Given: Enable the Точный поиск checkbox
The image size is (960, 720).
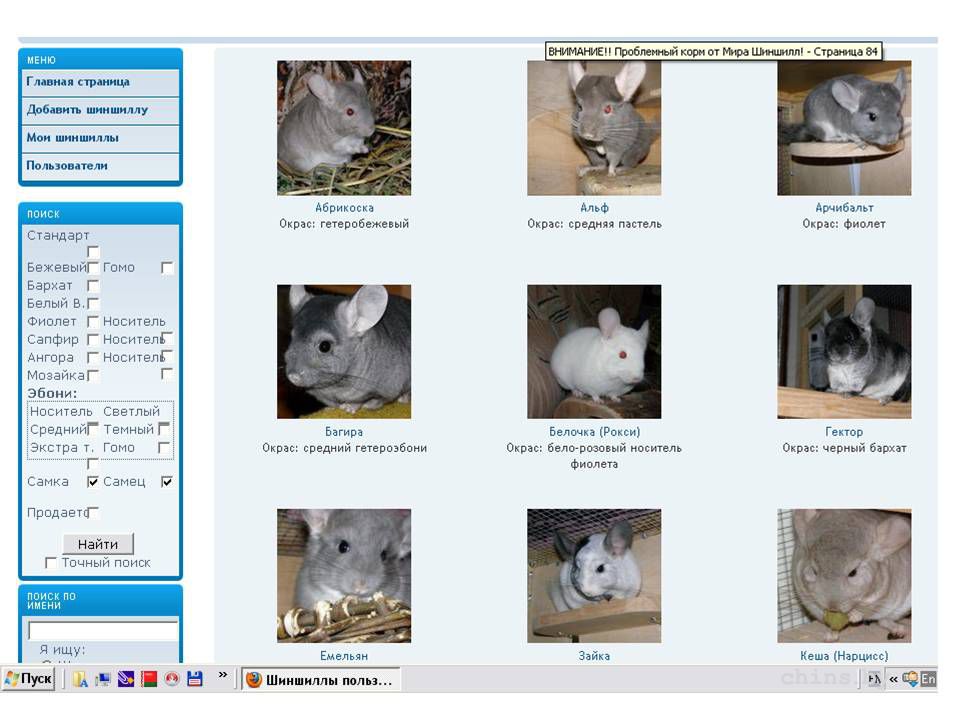Looking at the screenshot, I should pyautogui.click(x=51, y=563).
